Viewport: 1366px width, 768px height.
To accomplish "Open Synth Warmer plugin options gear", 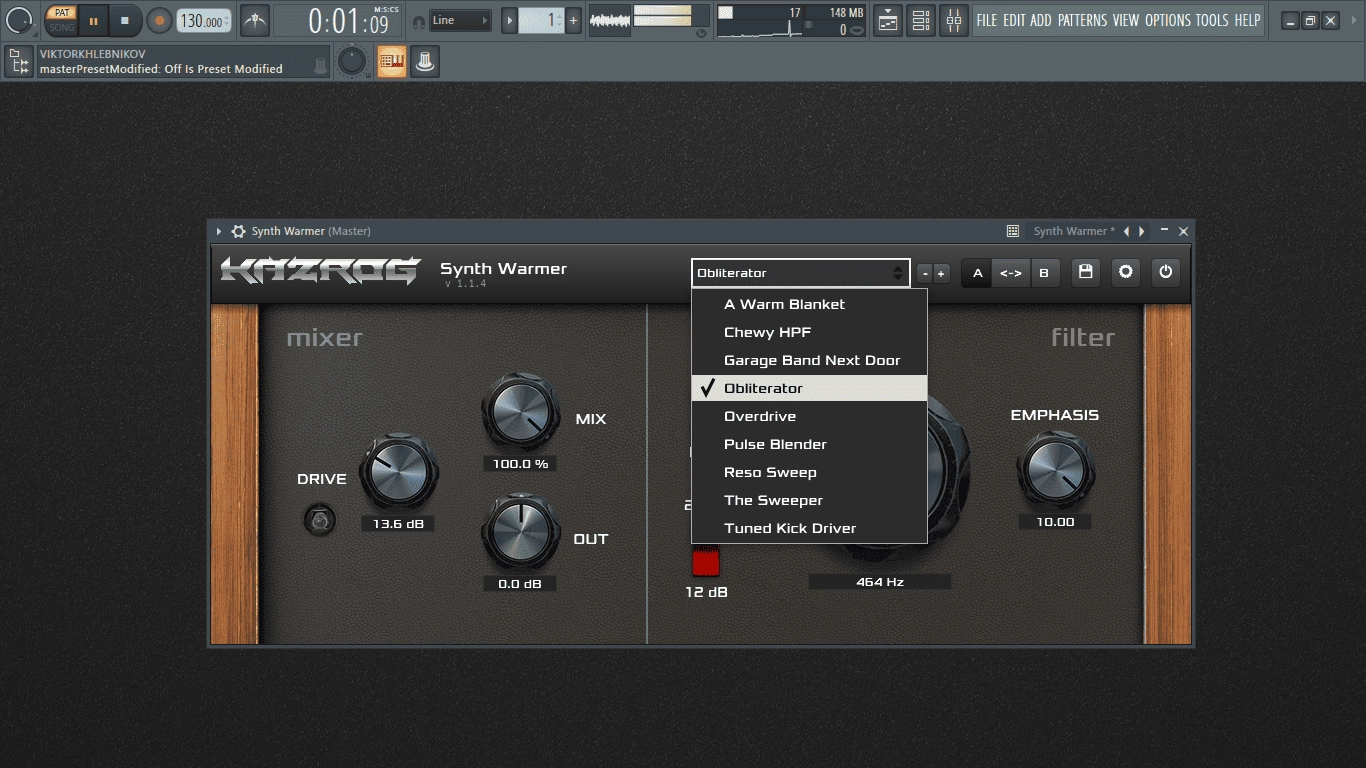I will click(238, 231).
